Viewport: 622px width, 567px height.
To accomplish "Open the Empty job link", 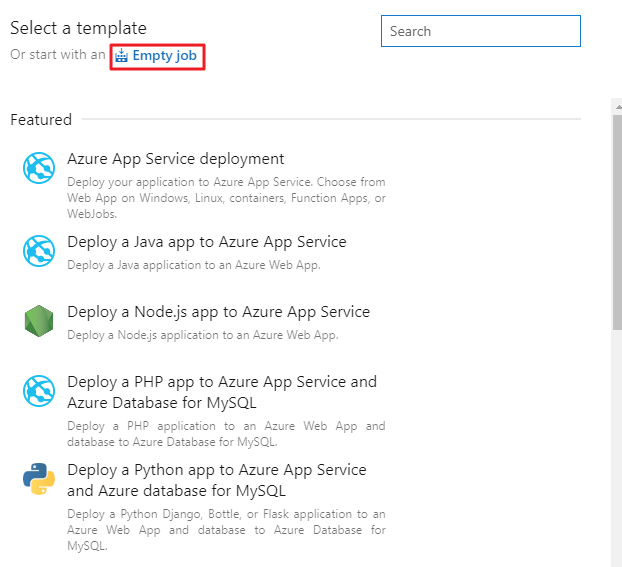I will 164,56.
